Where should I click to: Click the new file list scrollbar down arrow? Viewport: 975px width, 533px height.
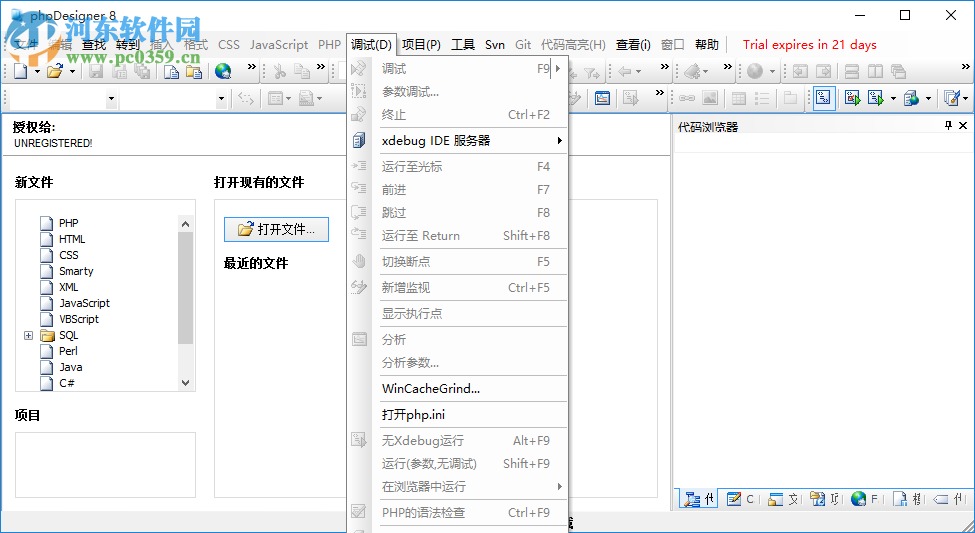pyautogui.click(x=185, y=383)
